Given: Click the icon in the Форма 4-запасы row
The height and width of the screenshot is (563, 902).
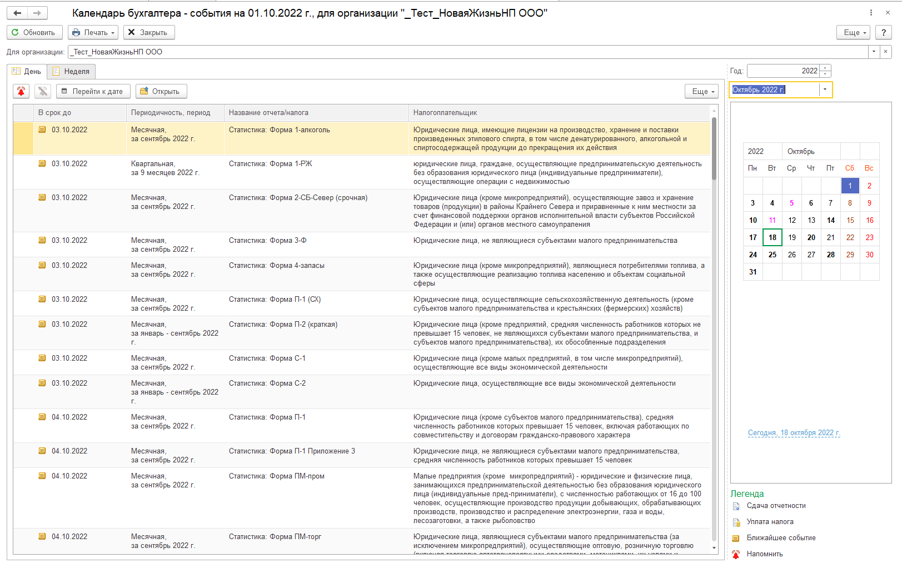Looking at the screenshot, I should pos(42,266).
